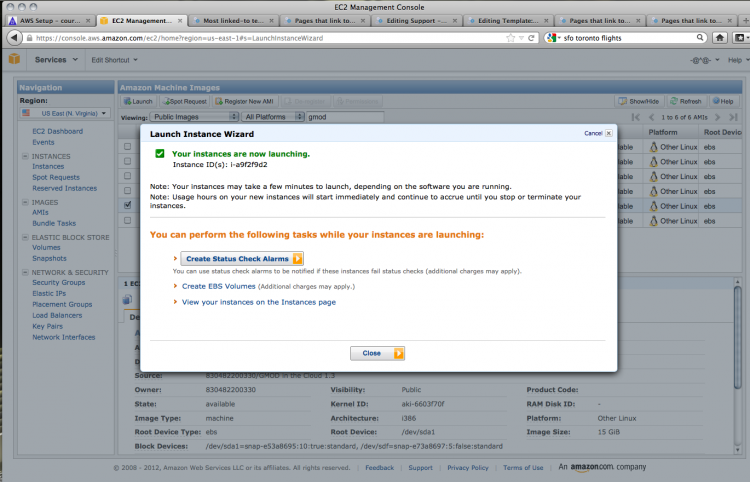Toggle the second AMI row checkbox
This screenshot has width=750, height=482.
127,161
